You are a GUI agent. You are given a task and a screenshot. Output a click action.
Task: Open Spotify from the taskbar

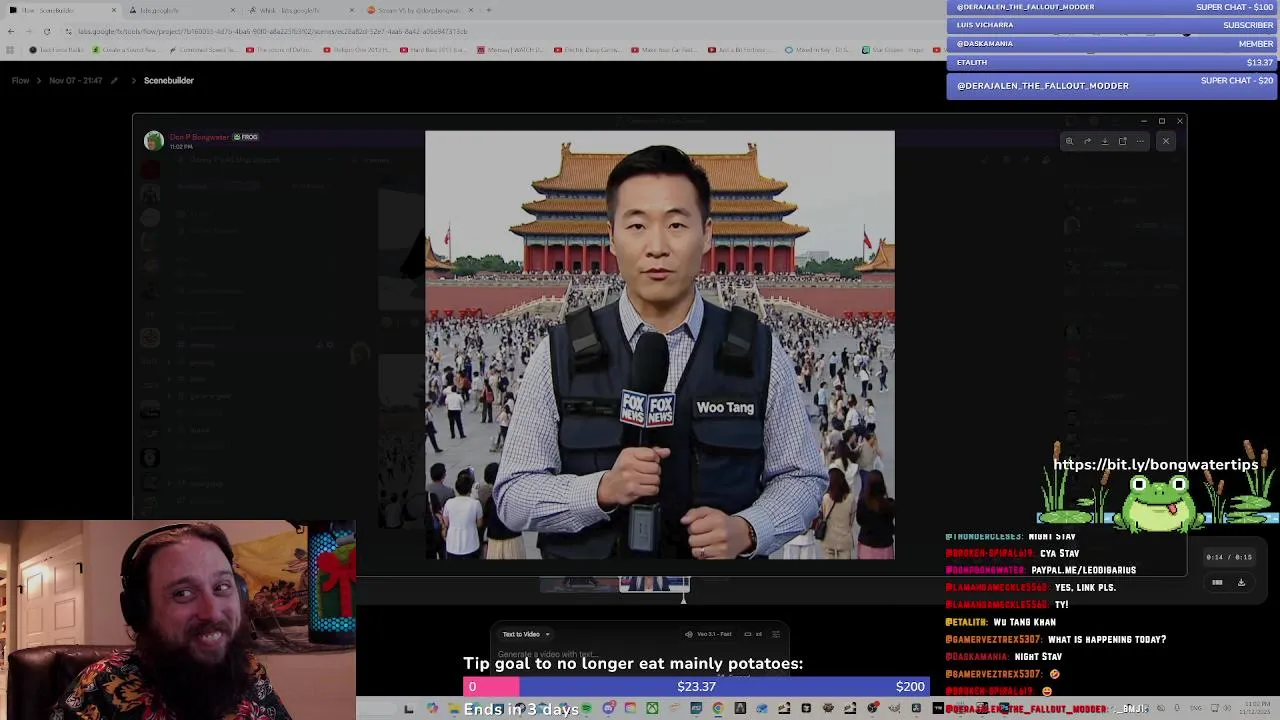click(588, 709)
